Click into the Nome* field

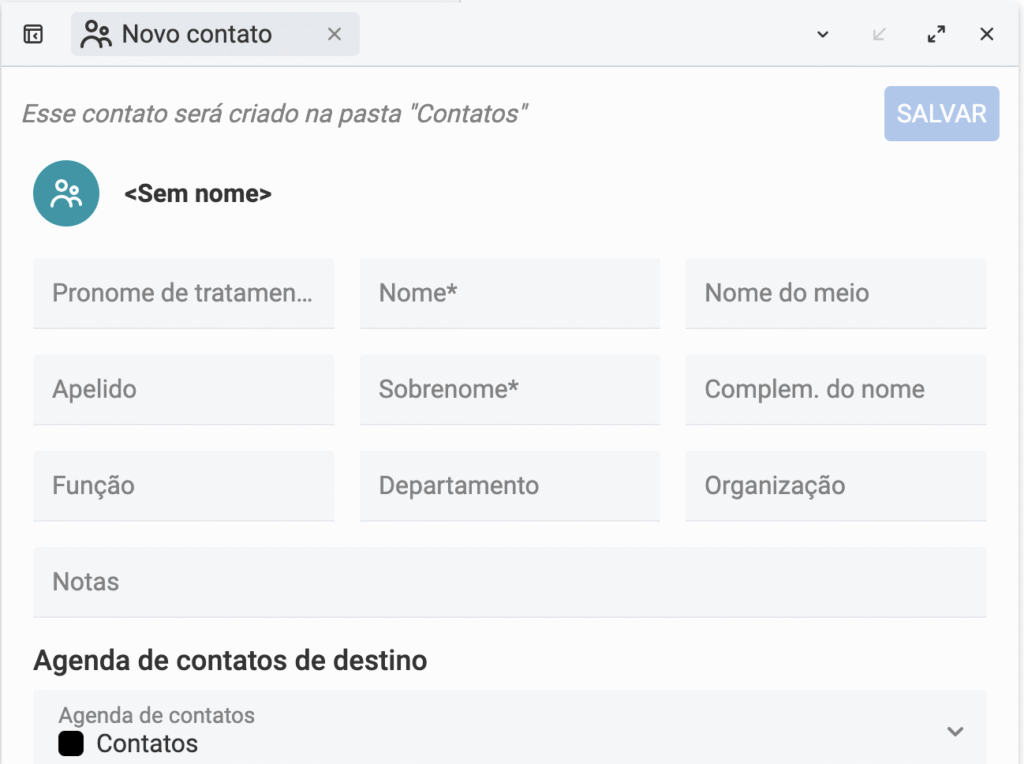point(510,293)
